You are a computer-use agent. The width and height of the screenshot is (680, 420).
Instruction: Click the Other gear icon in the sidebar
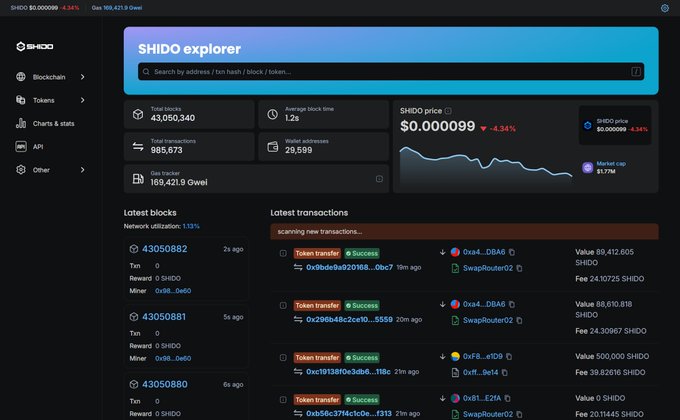pos(21,170)
